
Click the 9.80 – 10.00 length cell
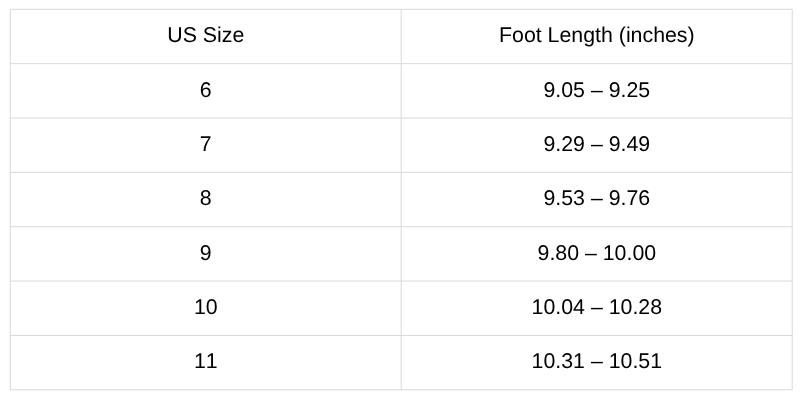596,254
